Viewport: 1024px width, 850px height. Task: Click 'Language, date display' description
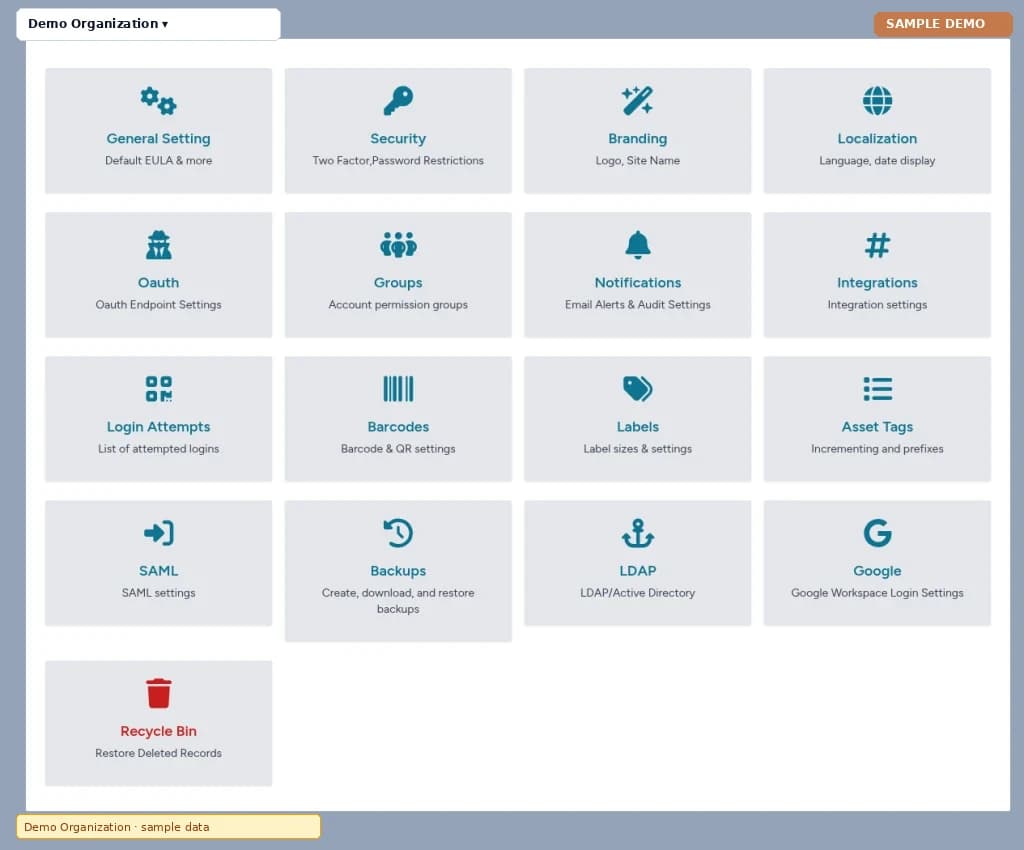tap(877, 161)
